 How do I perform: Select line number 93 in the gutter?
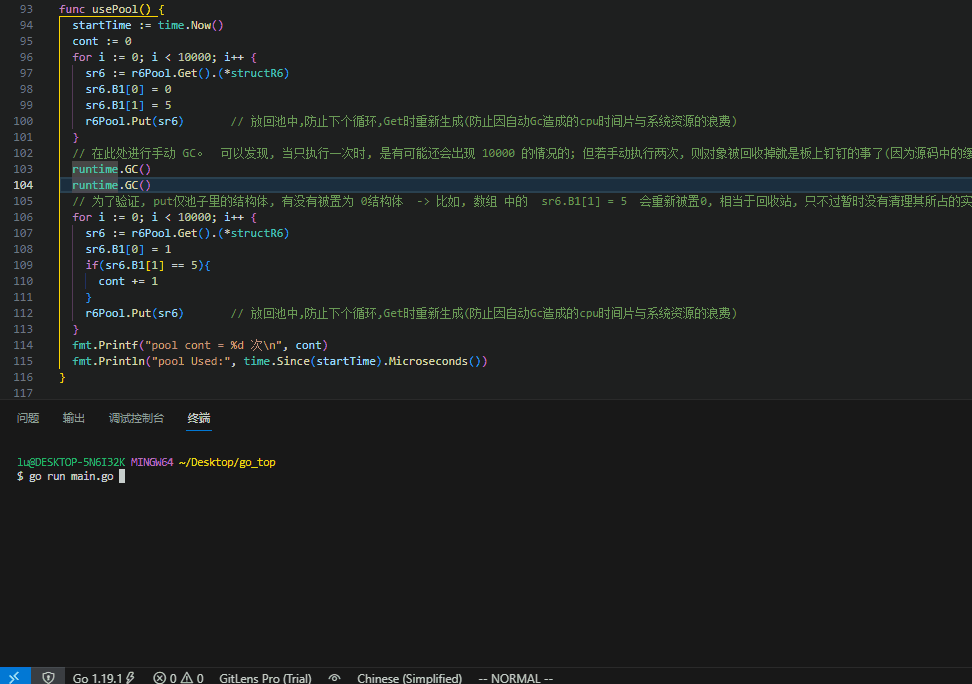click(24, 9)
